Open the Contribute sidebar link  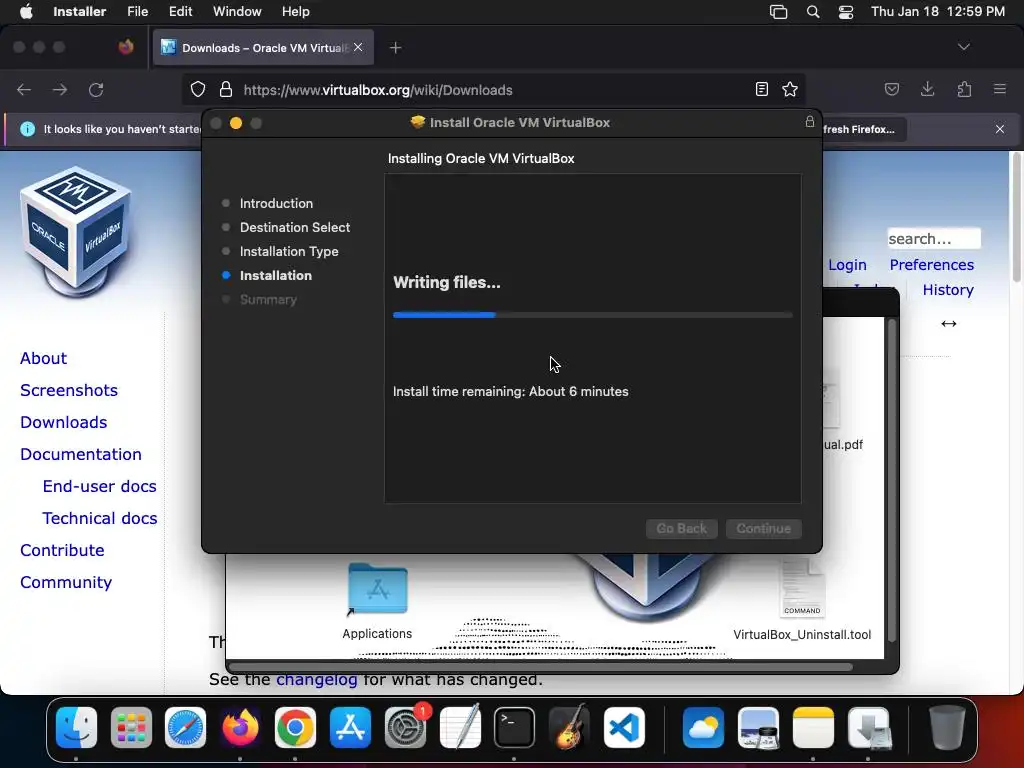click(x=62, y=551)
